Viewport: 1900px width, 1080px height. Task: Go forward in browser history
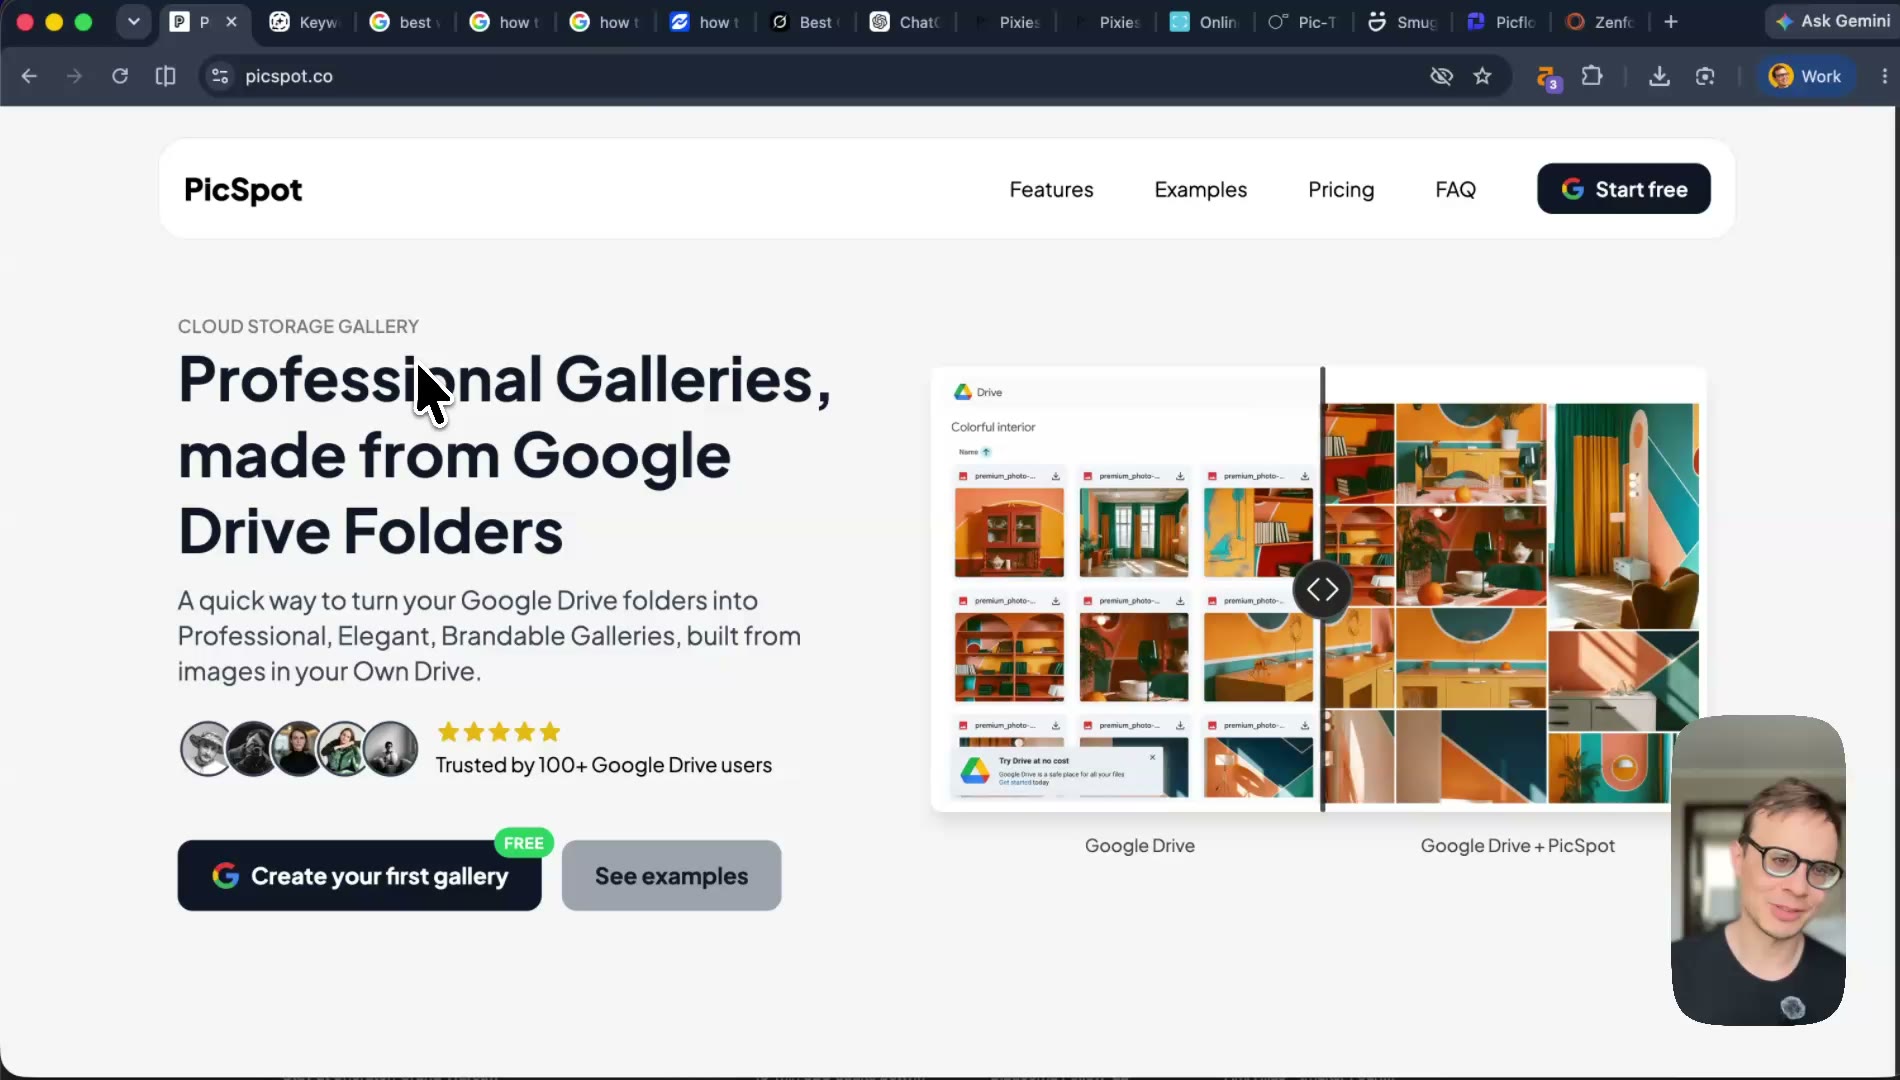coord(74,76)
